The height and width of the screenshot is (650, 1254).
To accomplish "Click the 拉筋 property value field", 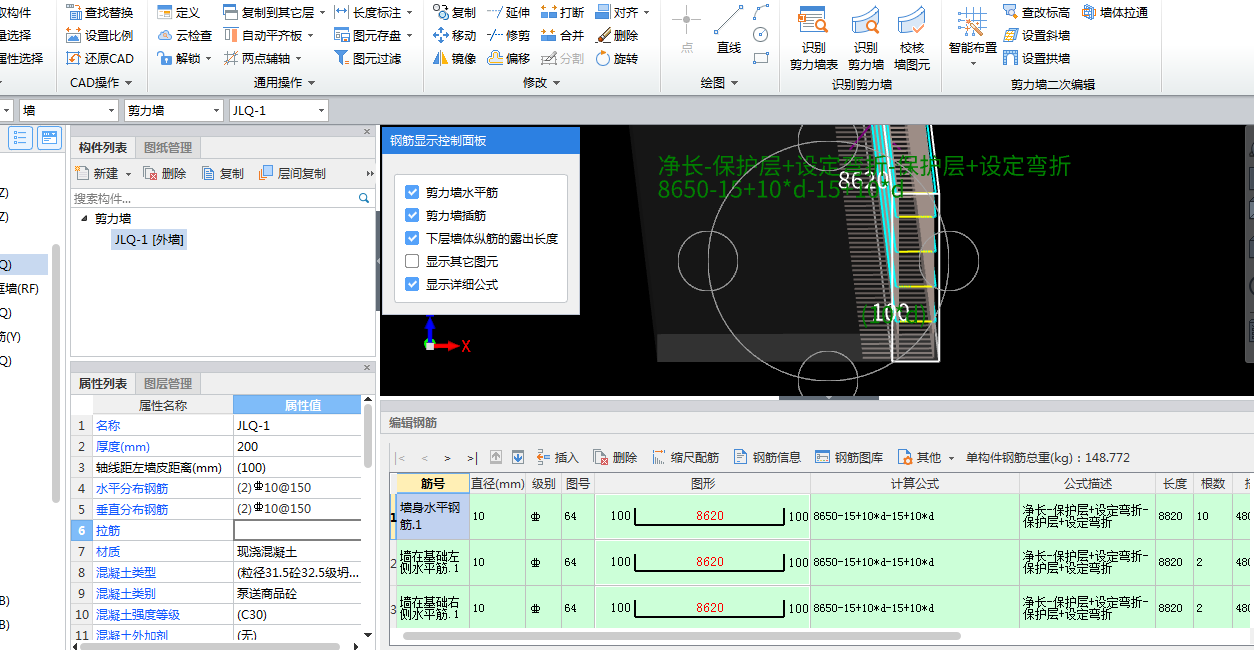I will click(x=297, y=530).
